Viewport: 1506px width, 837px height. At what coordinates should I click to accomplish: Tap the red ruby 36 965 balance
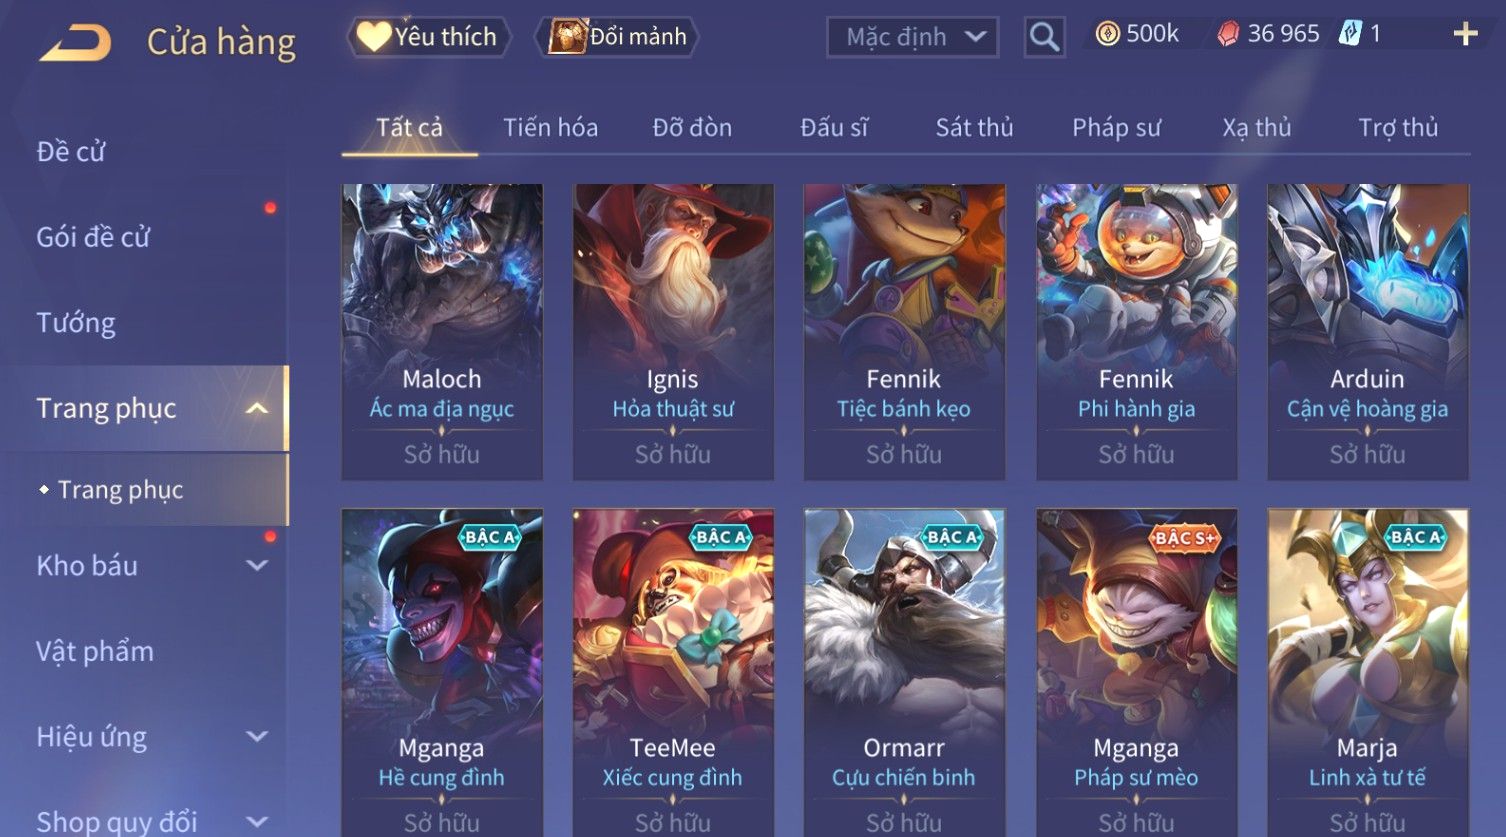(1268, 34)
